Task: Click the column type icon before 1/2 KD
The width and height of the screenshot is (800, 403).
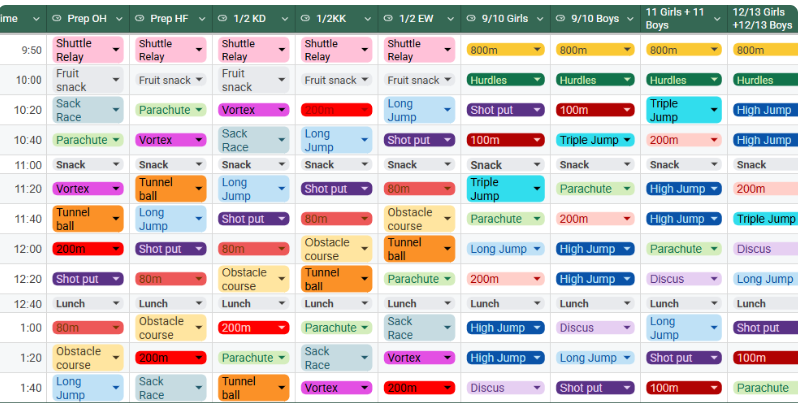Action: (222, 19)
